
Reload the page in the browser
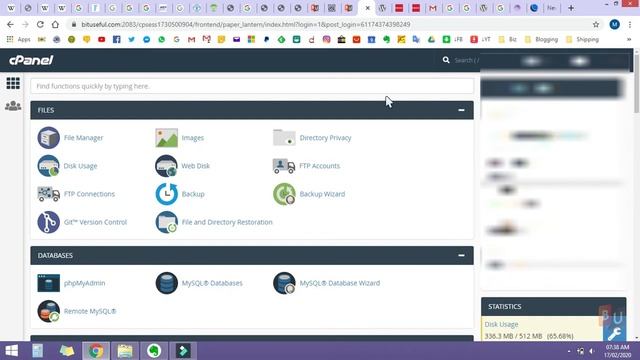click(x=40, y=24)
